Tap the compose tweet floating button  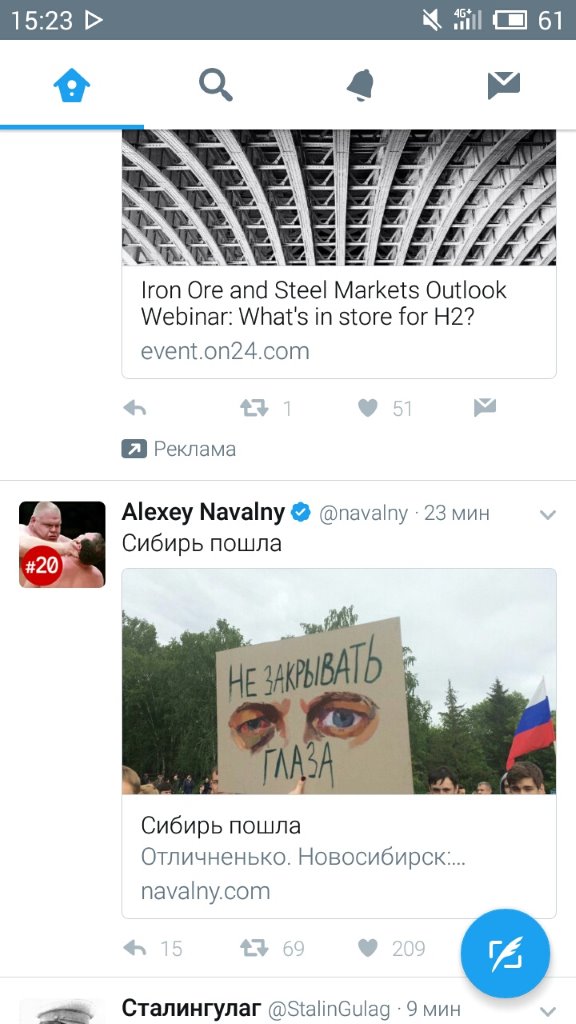click(505, 953)
